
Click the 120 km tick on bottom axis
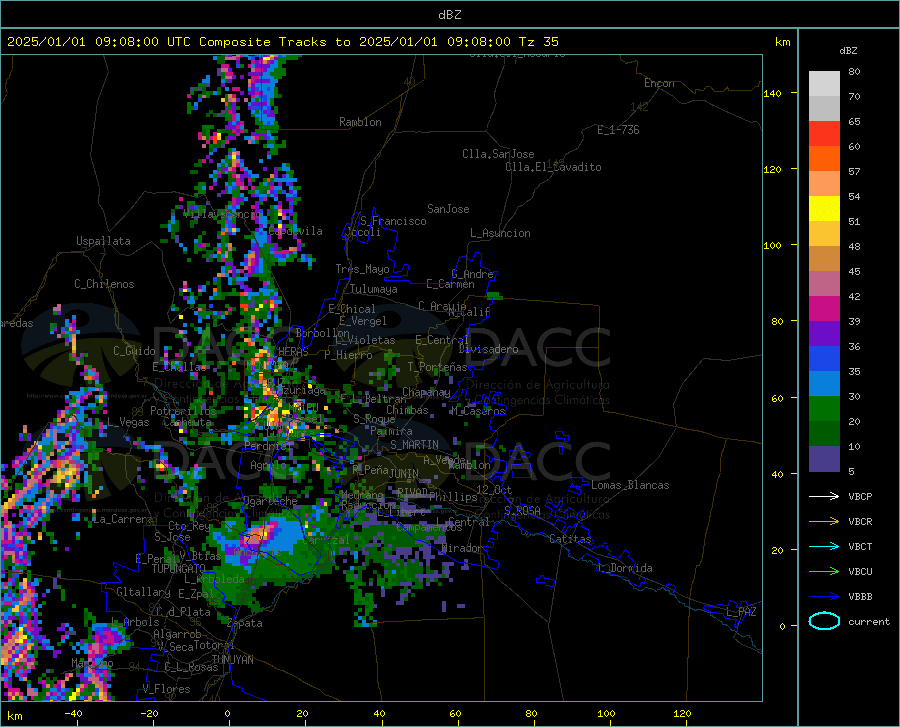682,713
